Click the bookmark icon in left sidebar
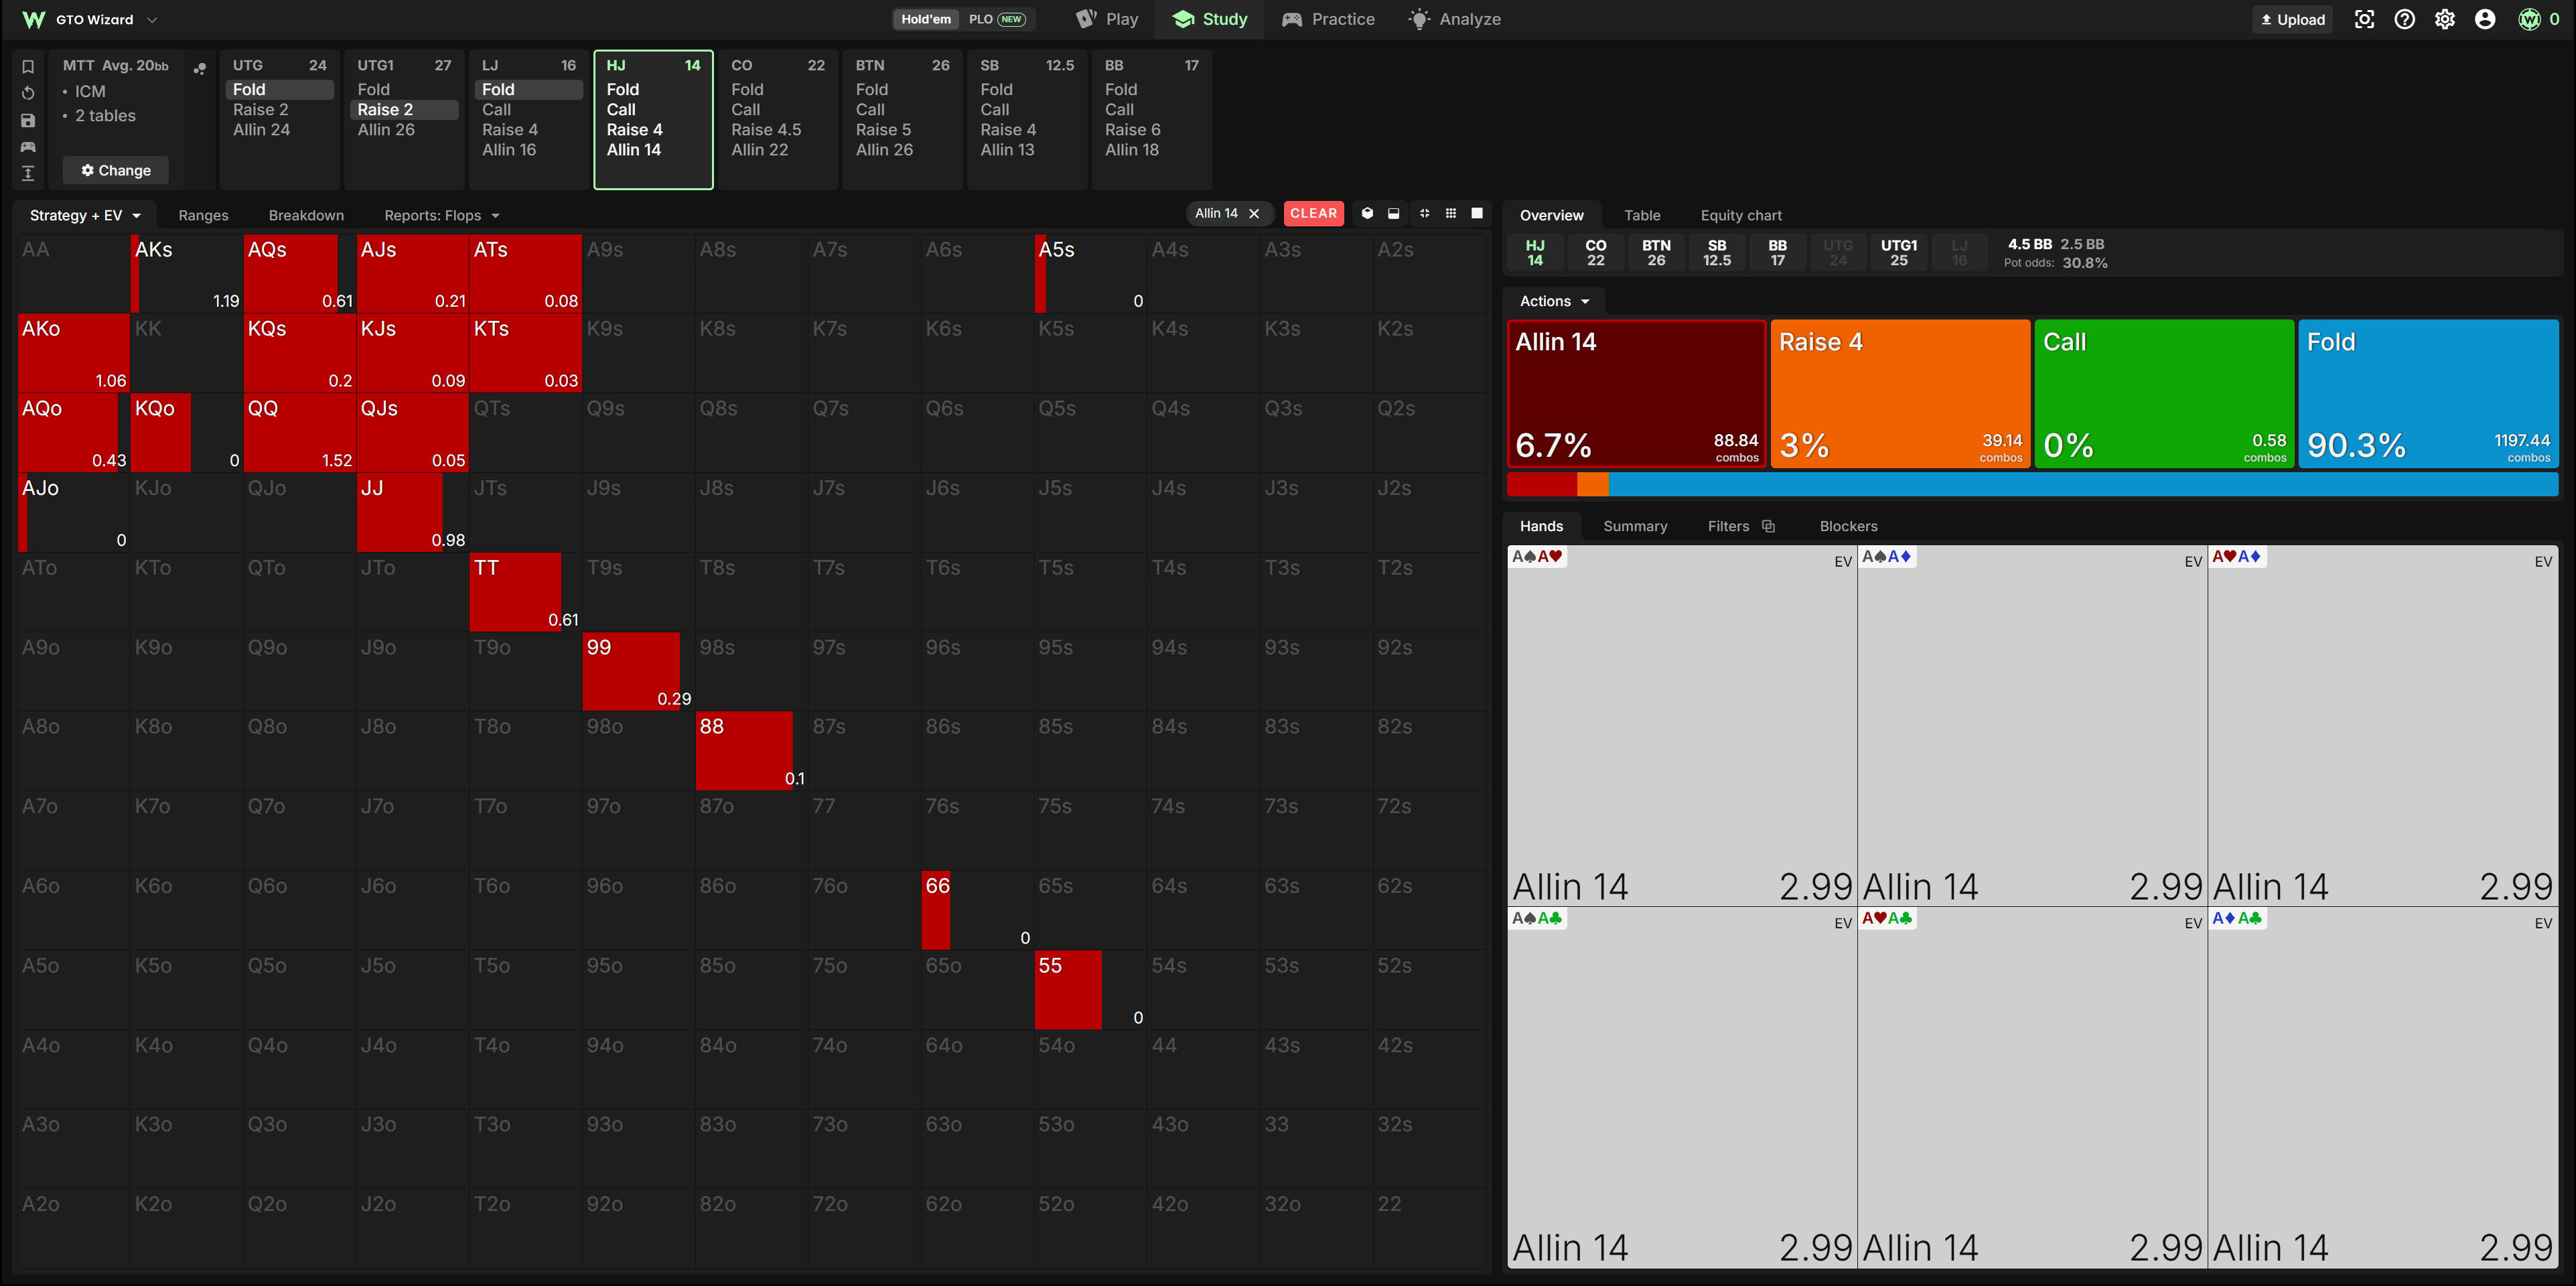Image resolution: width=2576 pixels, height=1286 pixels. pos(28,67)
